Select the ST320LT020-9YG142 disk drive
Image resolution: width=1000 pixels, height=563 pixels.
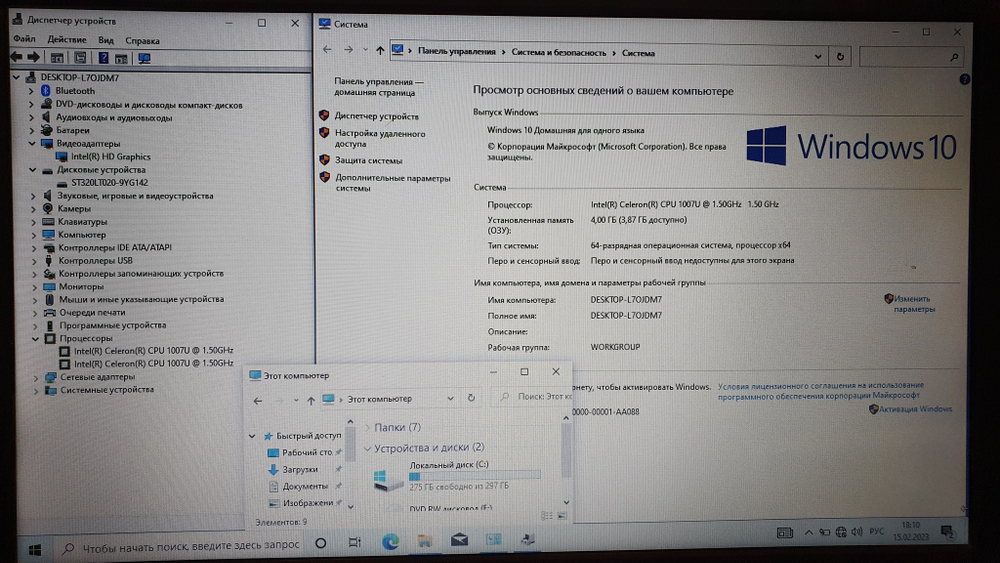click(110, 183)
